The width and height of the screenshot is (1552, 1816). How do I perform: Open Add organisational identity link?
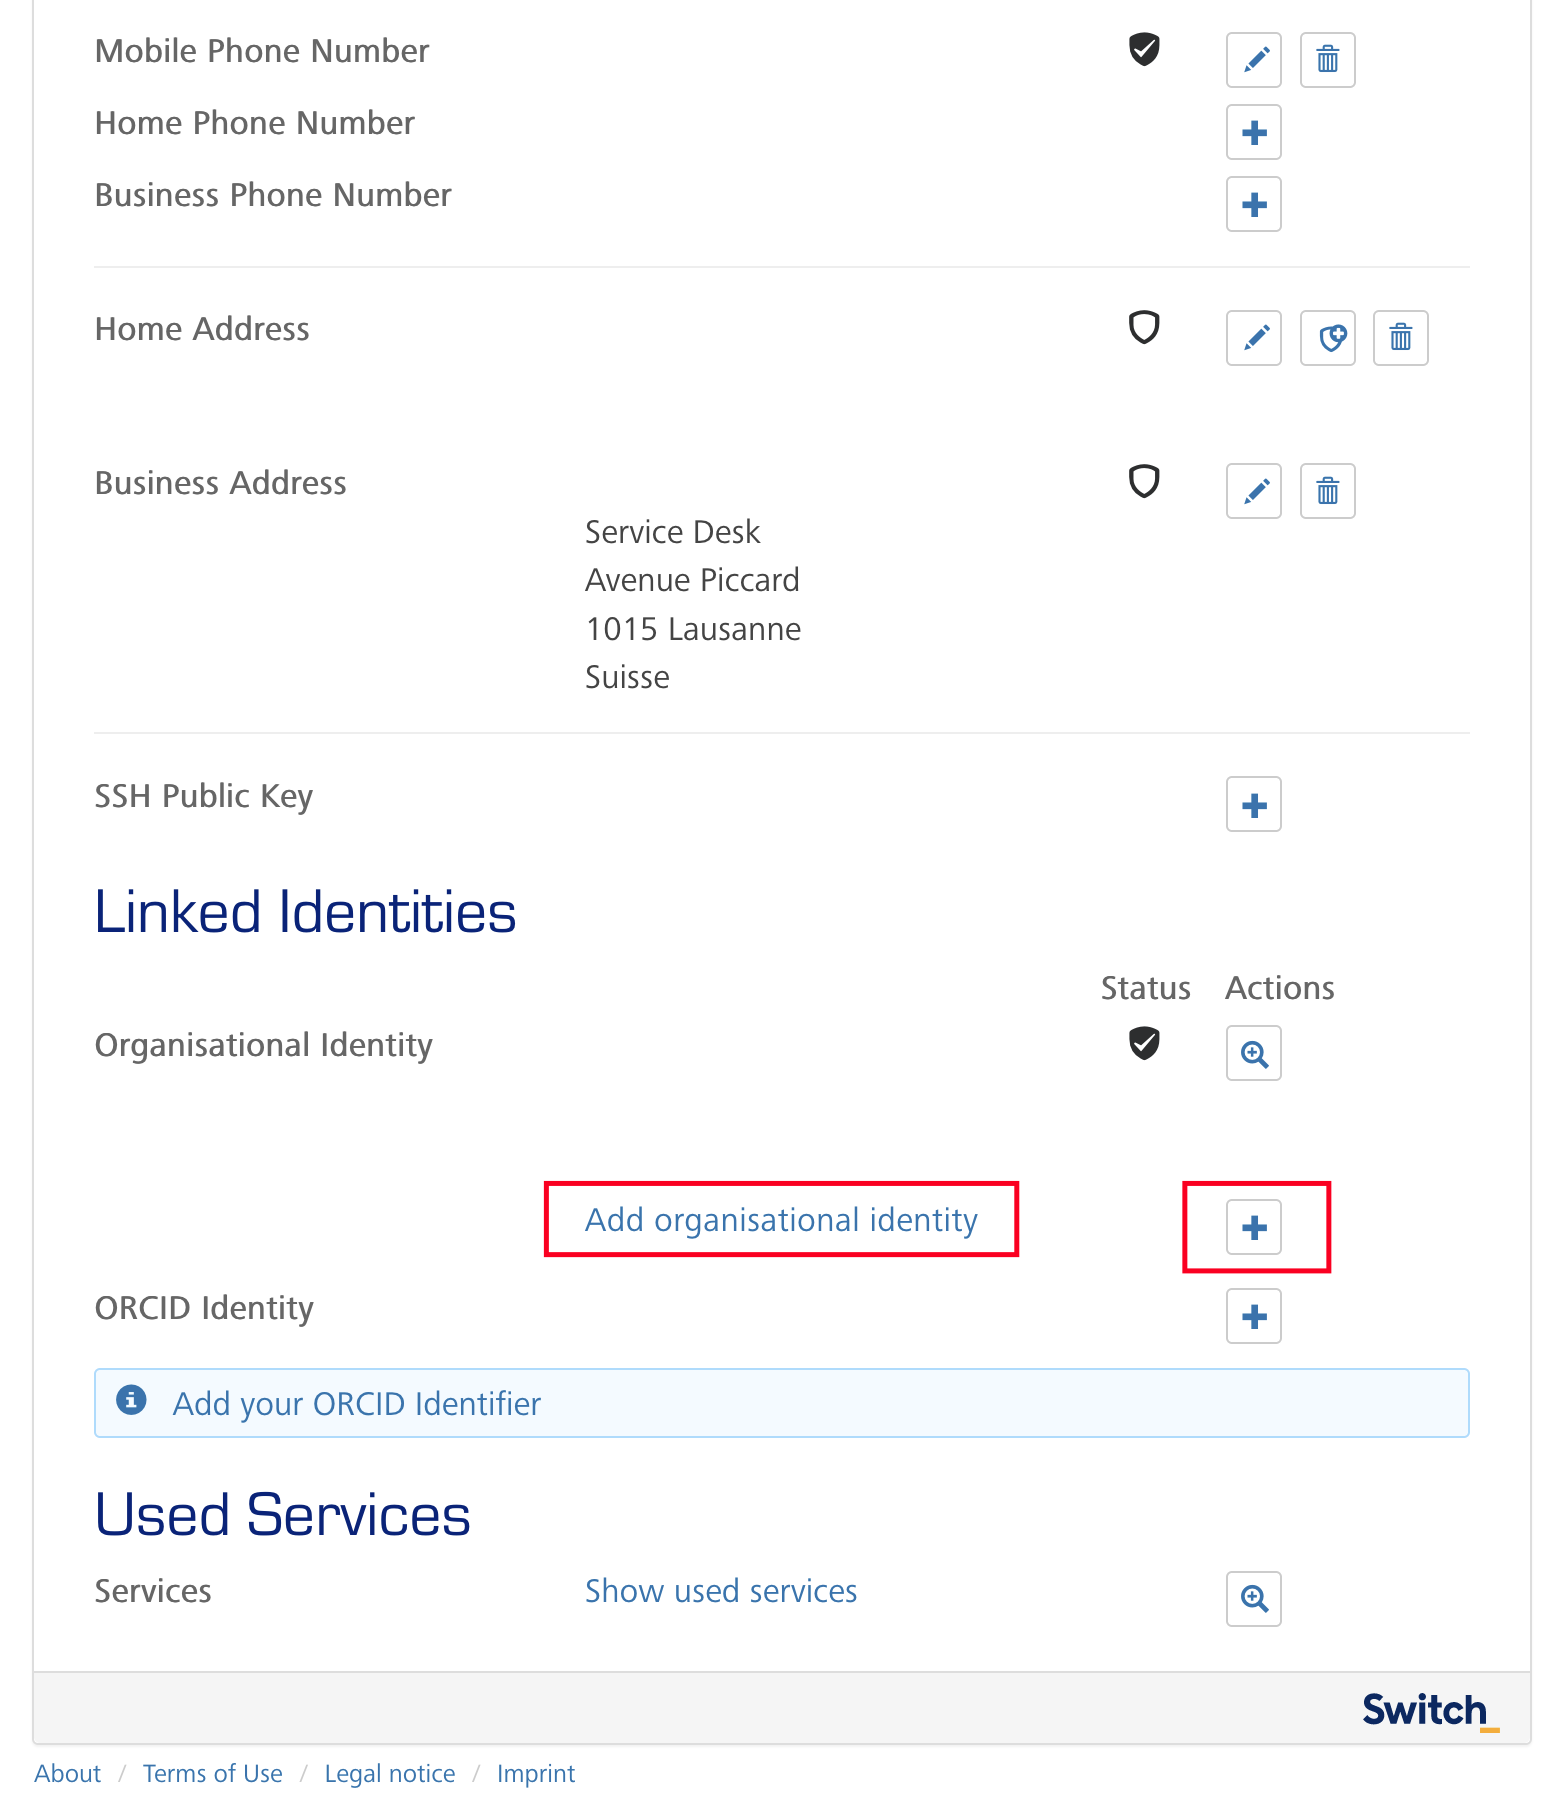(x=781, y=1220)
